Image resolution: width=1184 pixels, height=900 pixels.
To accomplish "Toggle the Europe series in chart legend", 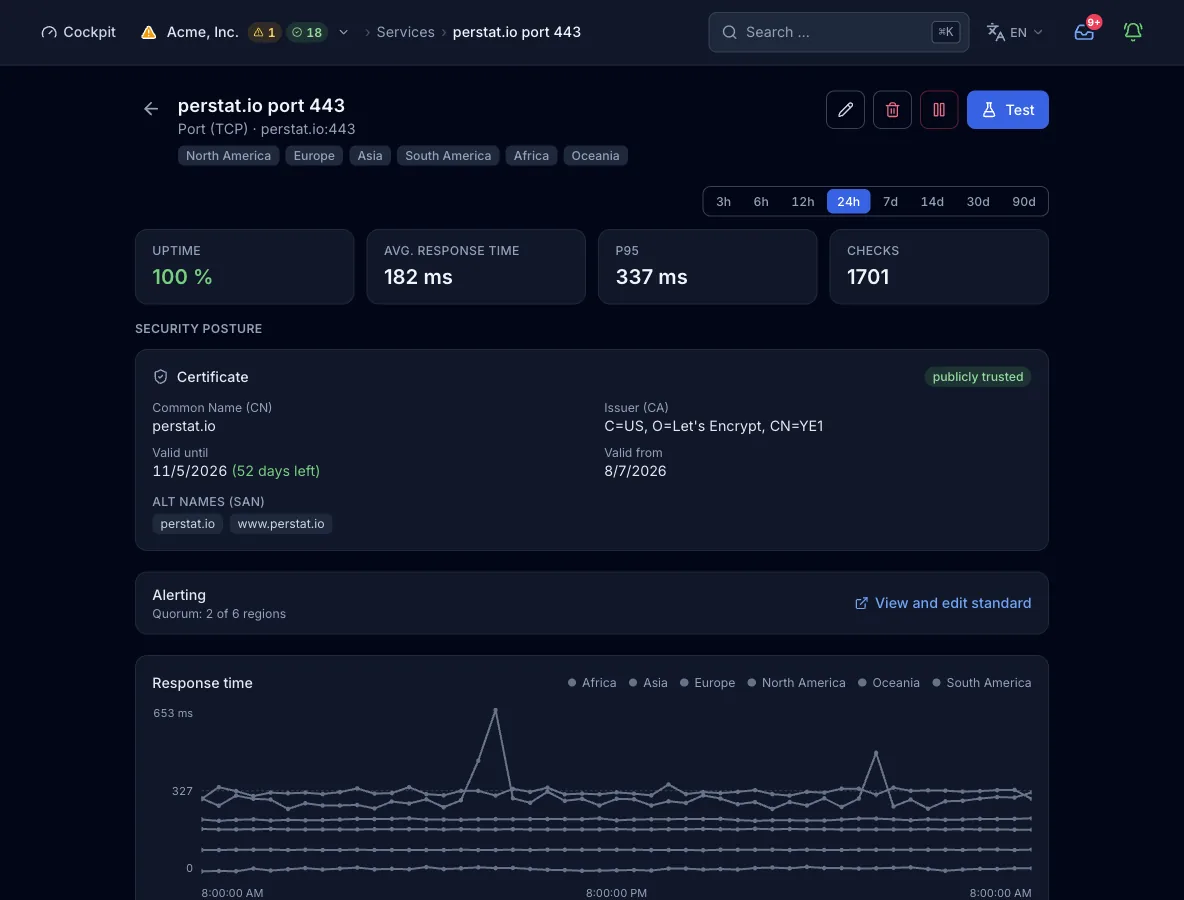I will point(708,683).
